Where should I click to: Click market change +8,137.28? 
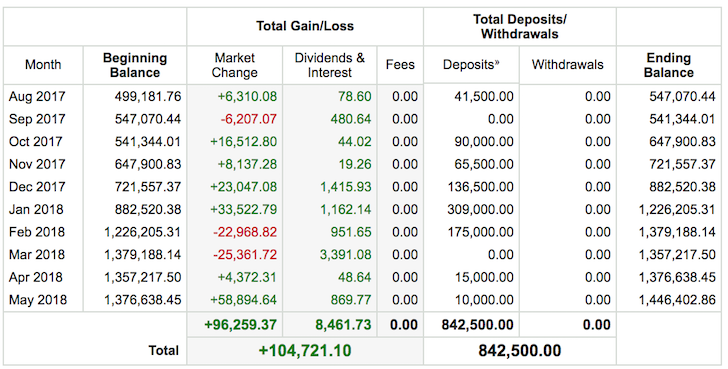(x=247, y=164)
